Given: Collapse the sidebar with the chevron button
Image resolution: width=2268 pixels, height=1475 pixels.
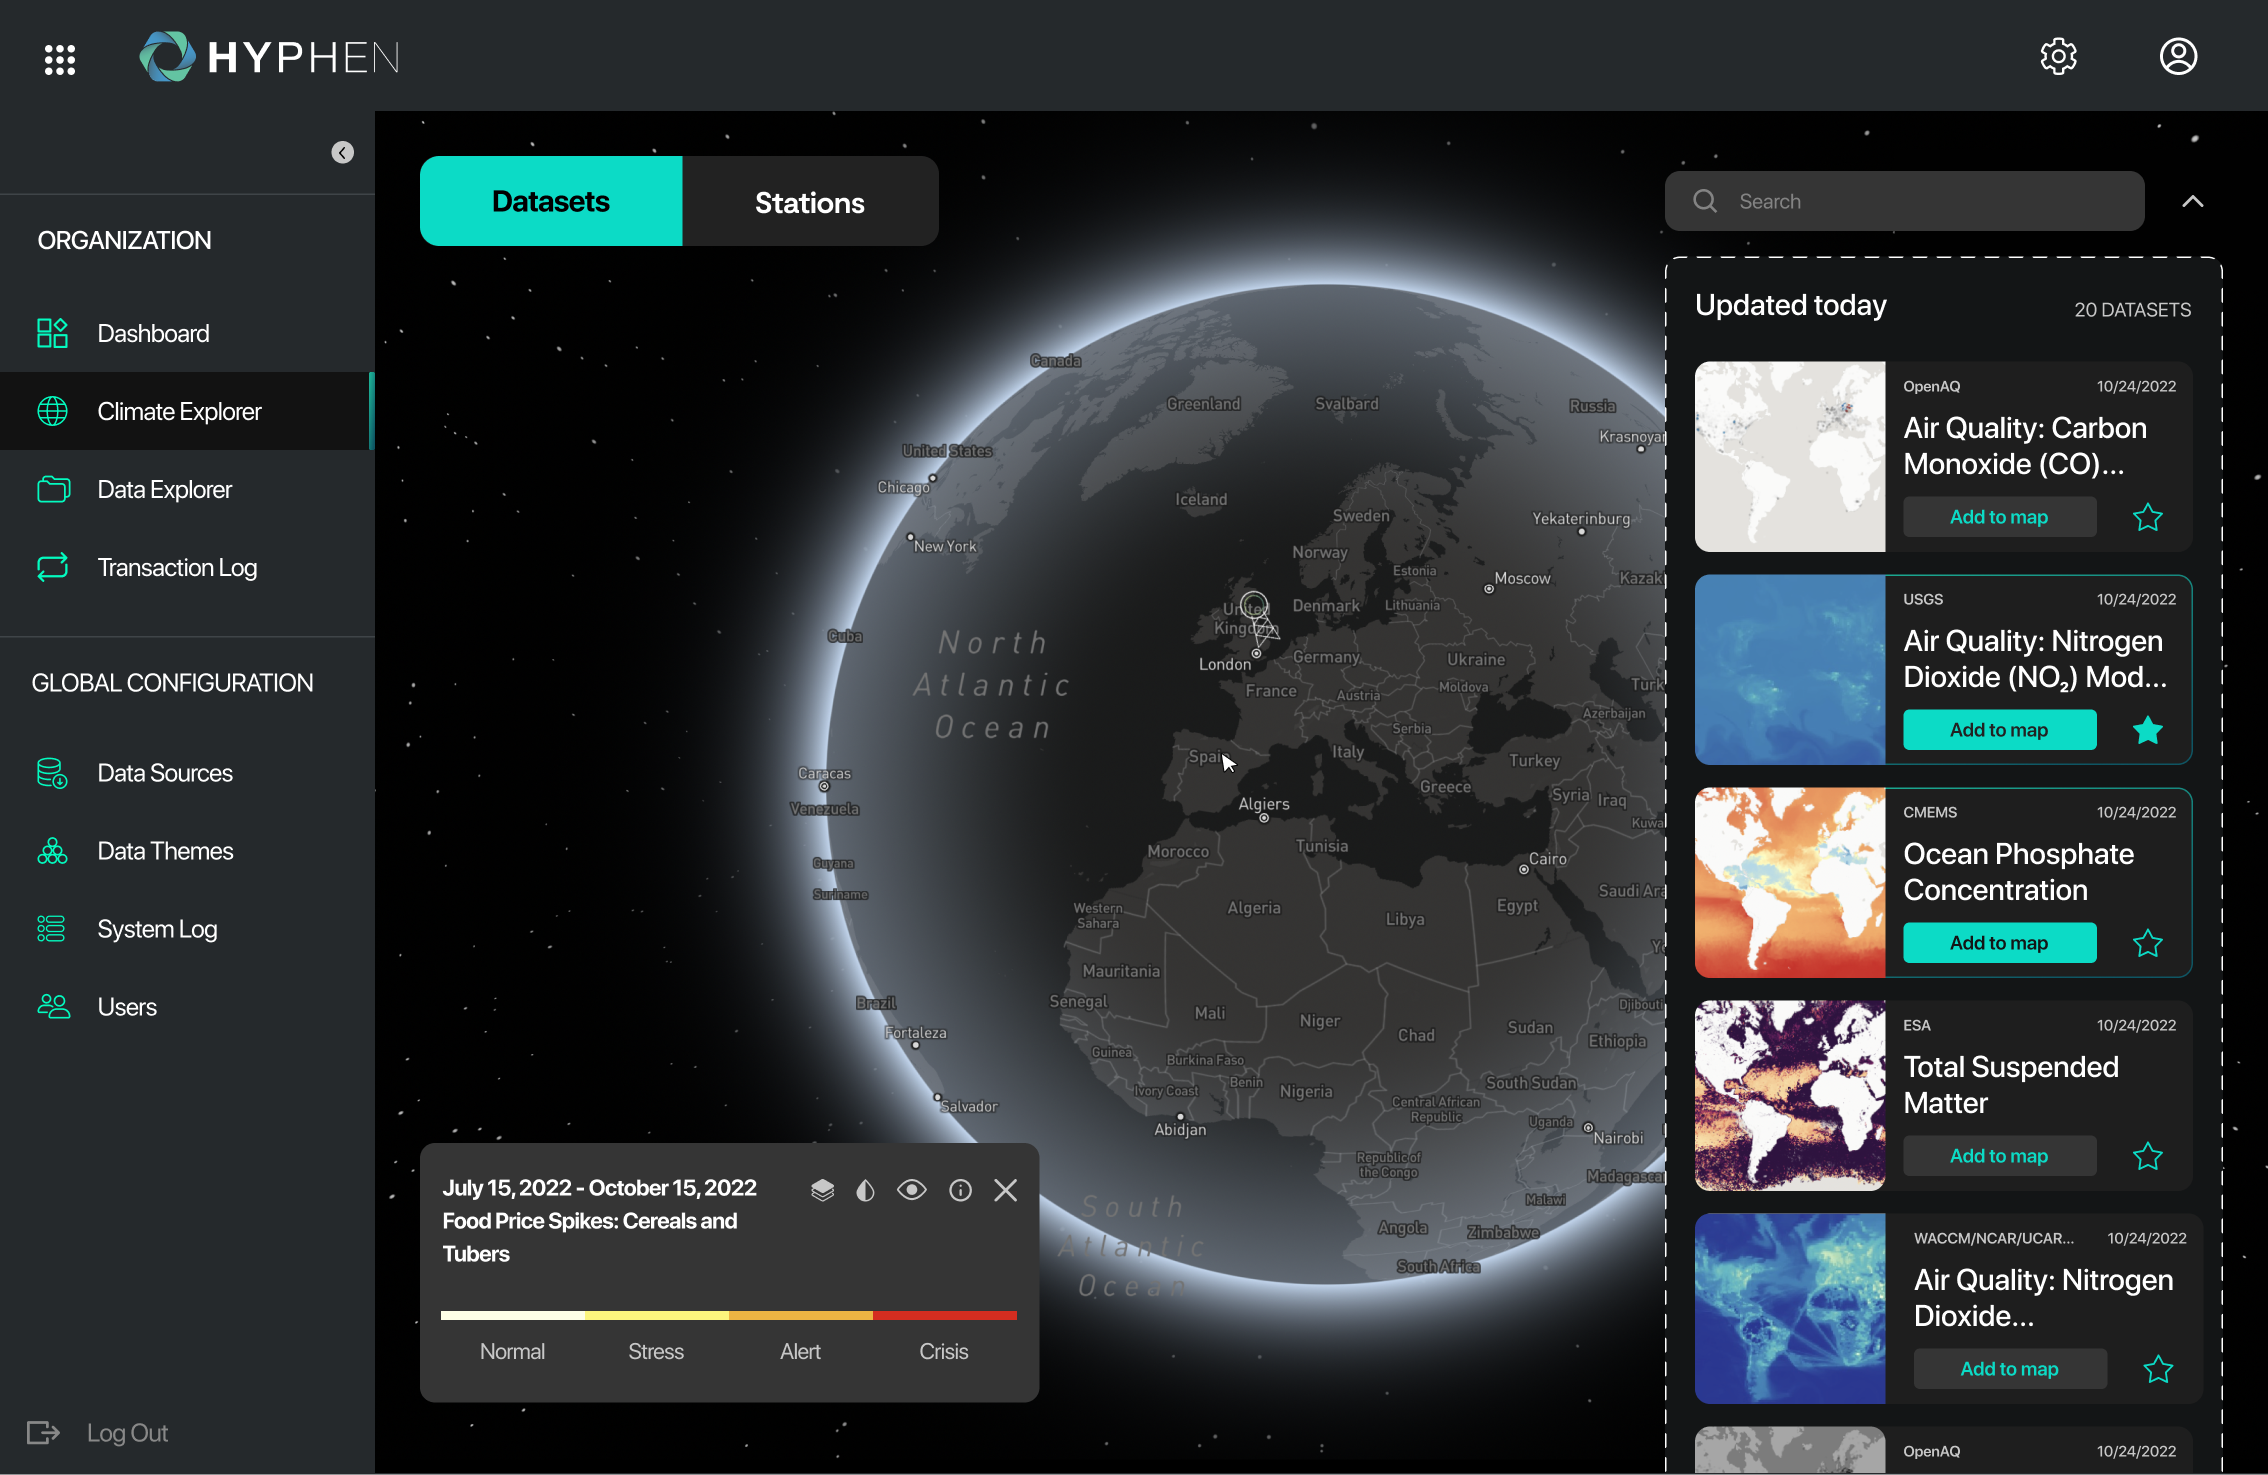Looking at the screenshot, I should pyautogui.click(x=343, y=153).
